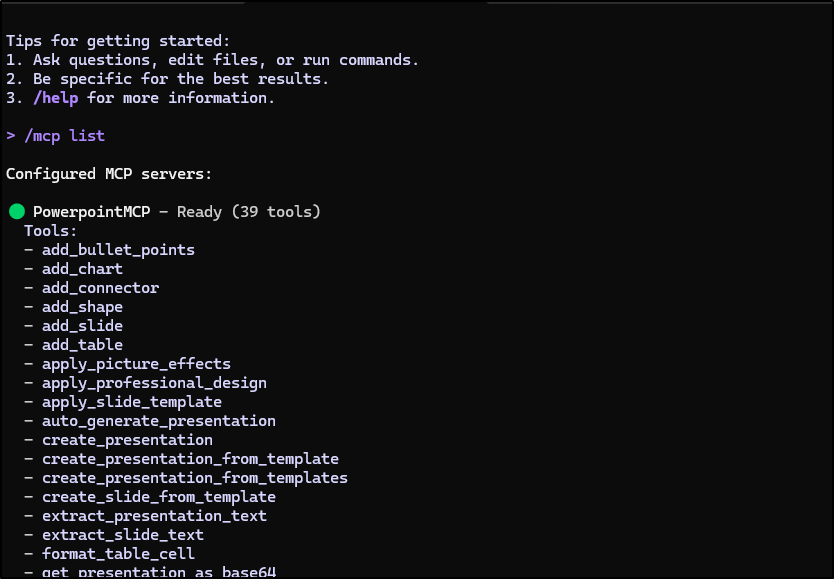
Task: Select apply_professional_design tool
Action: pos(154,383)
